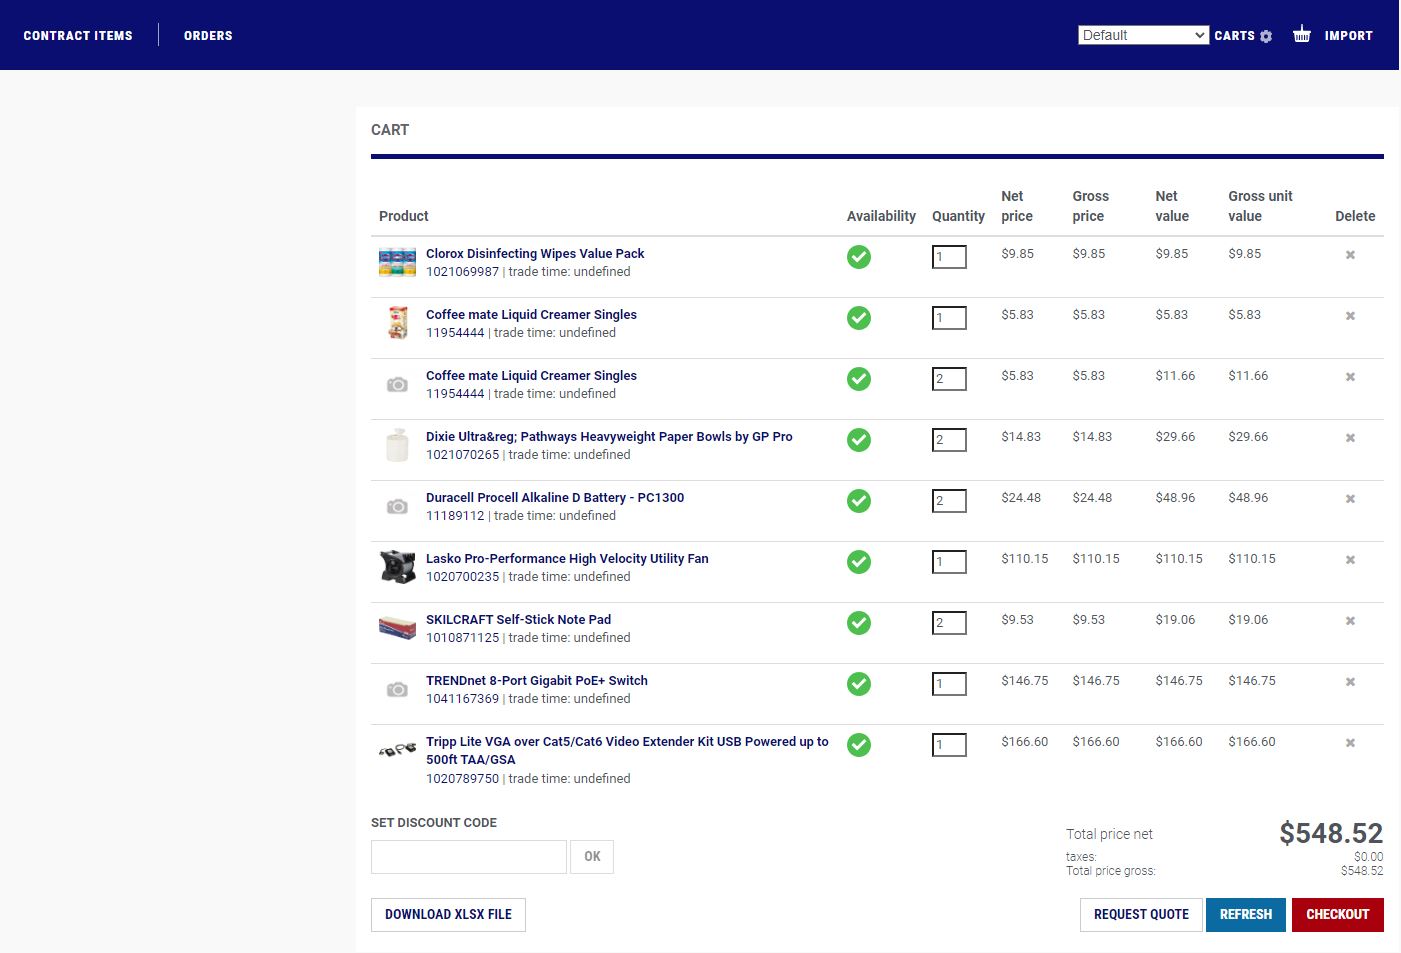This screenshot has width=1401, height=953.
Task: Open TRENDnet 8-Port Gigabit PoE+ Switch link
Action: pos(537,681)
